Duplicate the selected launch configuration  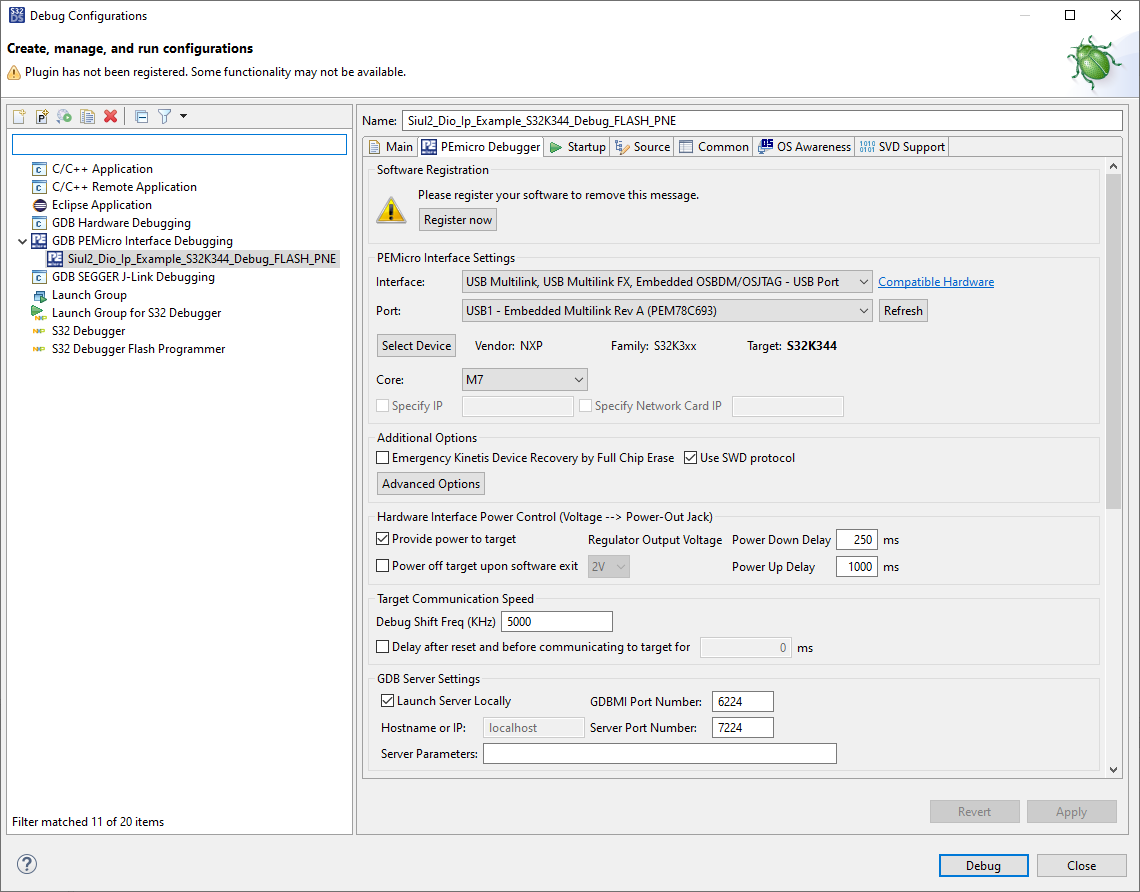click(86, 116)
